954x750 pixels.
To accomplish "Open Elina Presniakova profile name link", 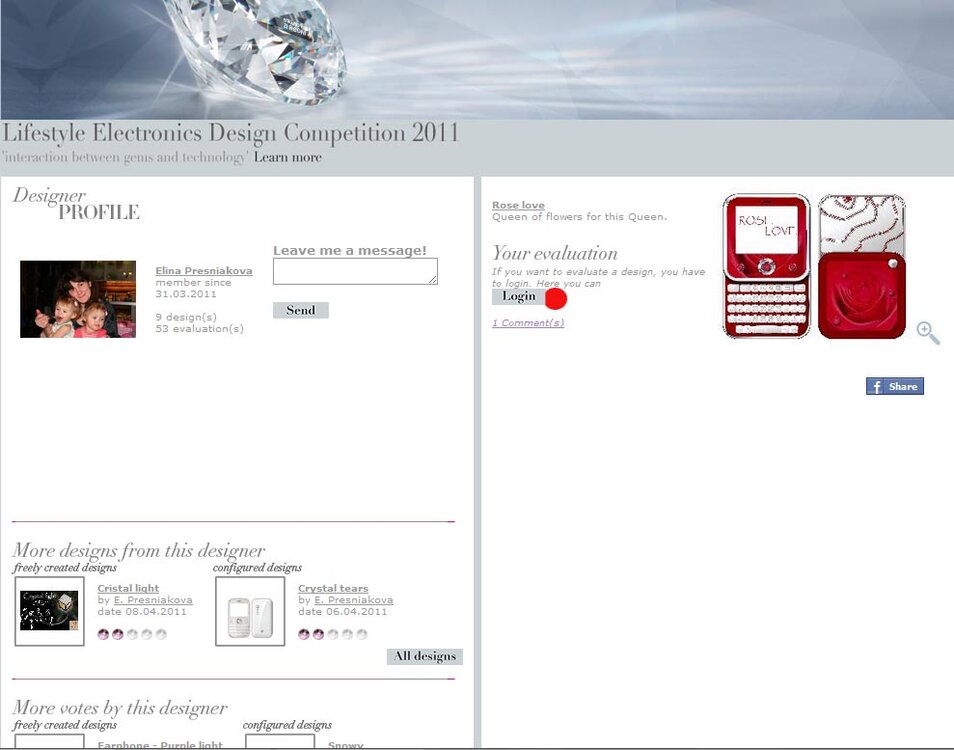I will [x=204, y=271].
